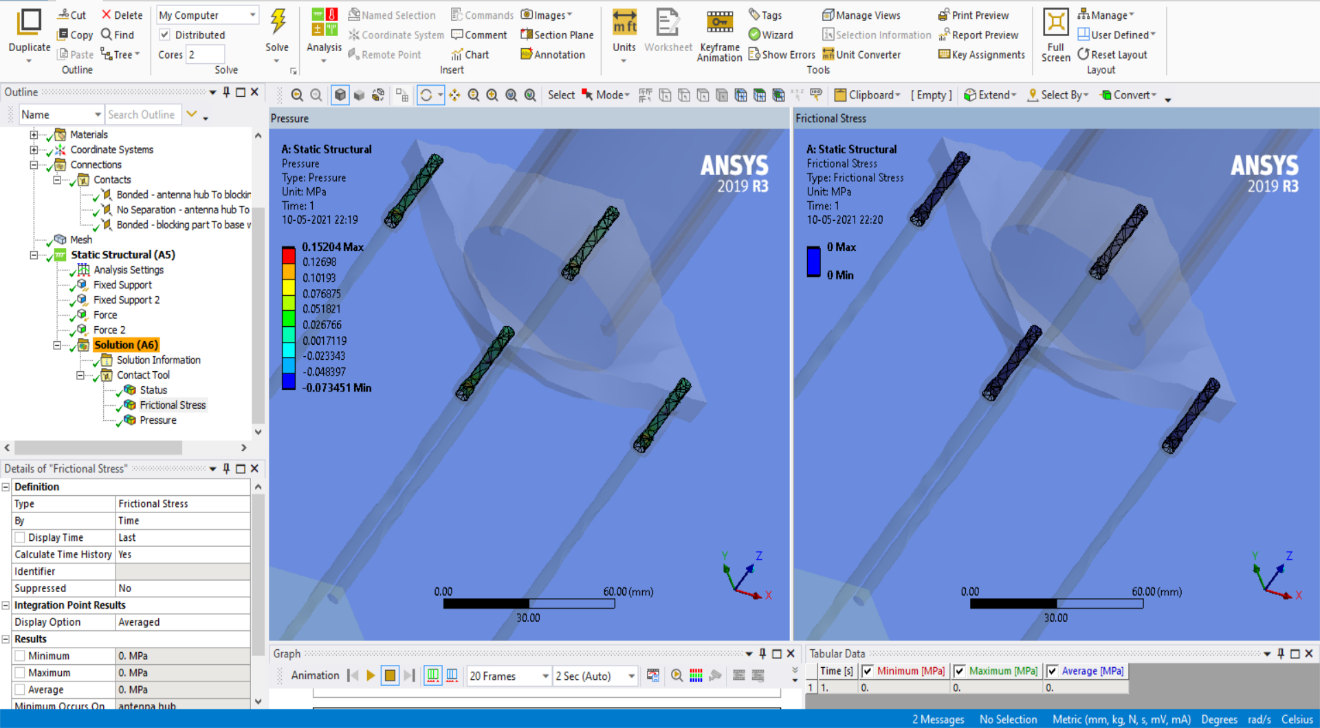Toggle the Distributed checkbox
Image resolution: width=1320 pixels, height=728 pixels.
165,35
